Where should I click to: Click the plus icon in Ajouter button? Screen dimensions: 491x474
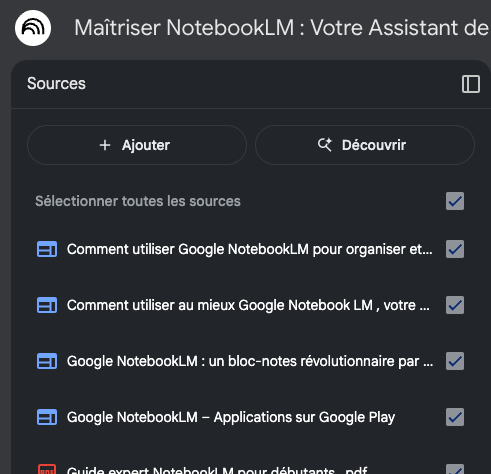(105, 145)
